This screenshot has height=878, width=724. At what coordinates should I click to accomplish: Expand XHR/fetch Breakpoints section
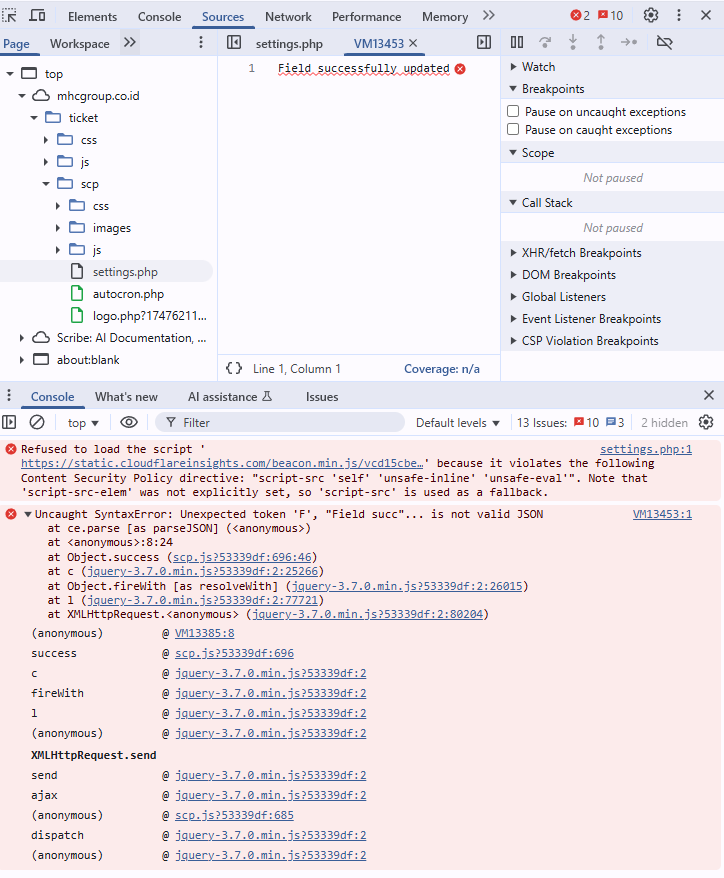[x=581, y=253]
